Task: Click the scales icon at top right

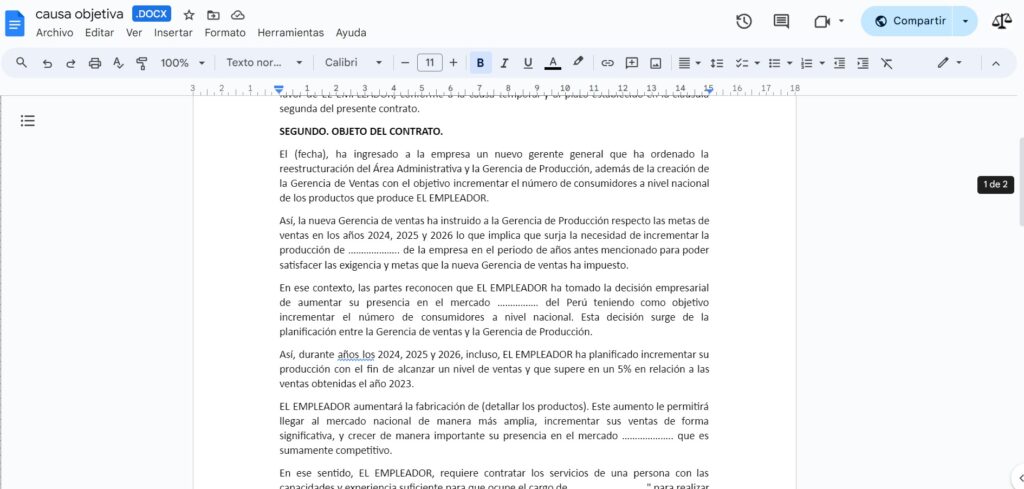Action: point(1002,21)
